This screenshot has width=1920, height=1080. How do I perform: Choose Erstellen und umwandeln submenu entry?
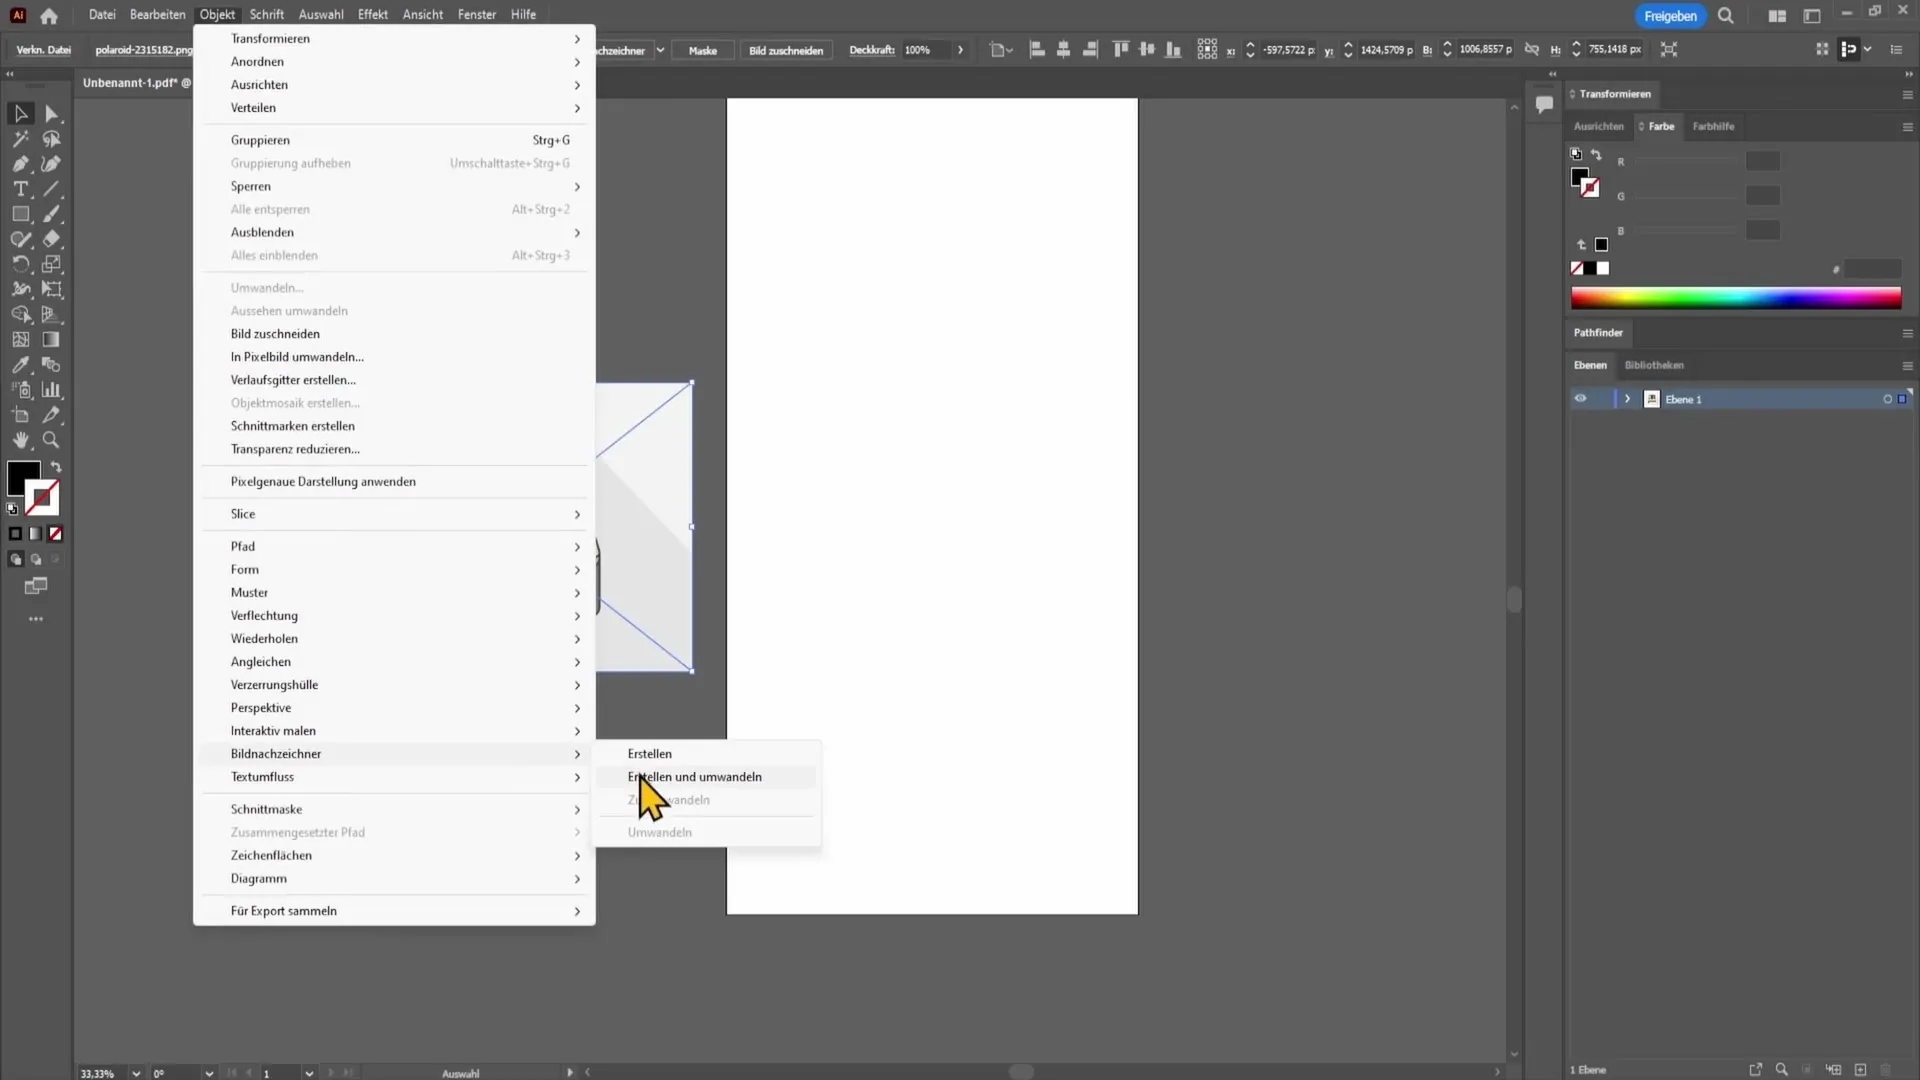[708, 777]
